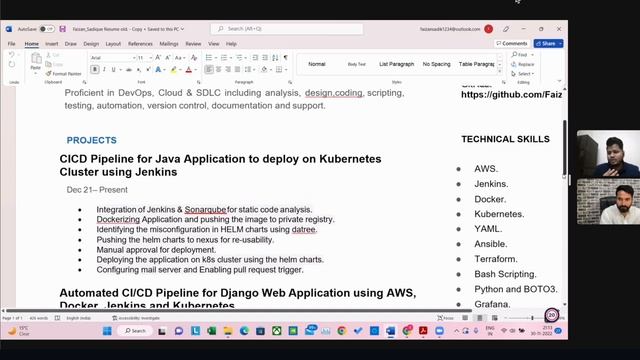The width and height of the screenshot is (640, 360).
Task: Click the Shading paint bucket icon
Action: 264,69
